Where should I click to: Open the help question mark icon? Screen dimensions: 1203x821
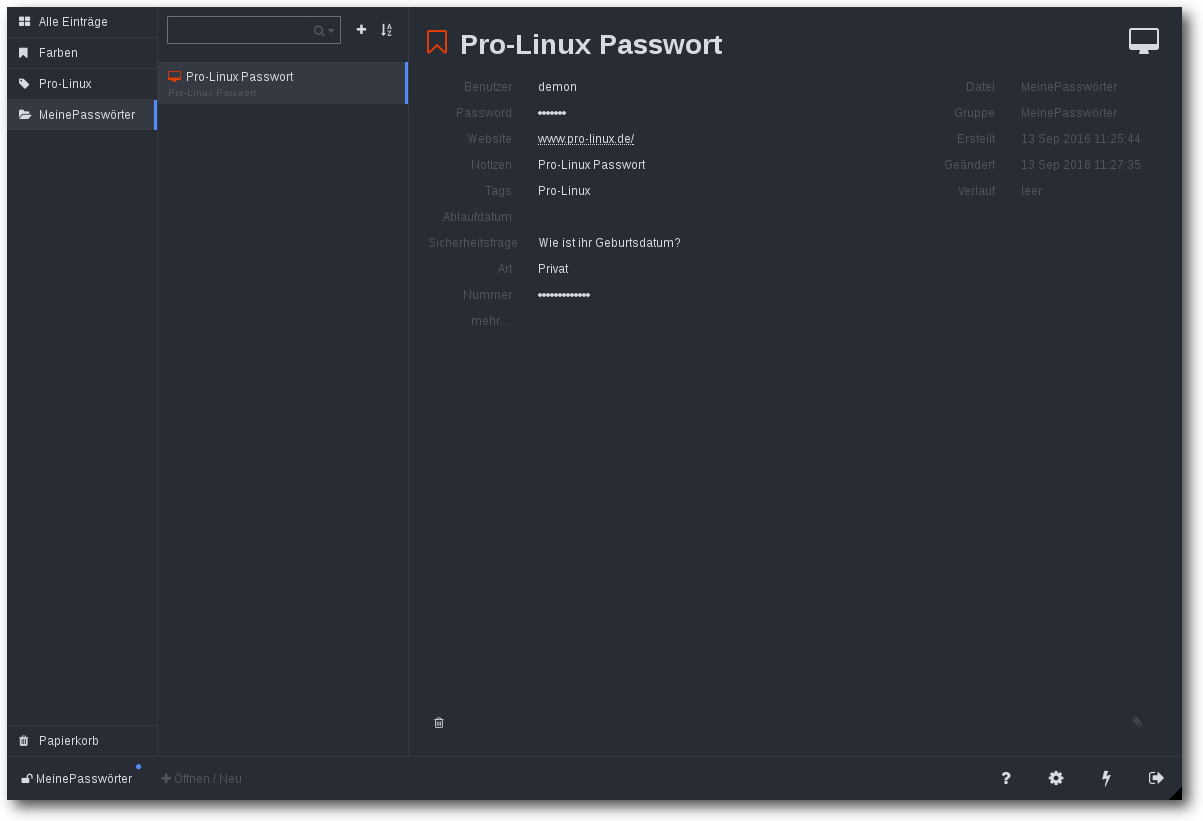pos(1006,778)
